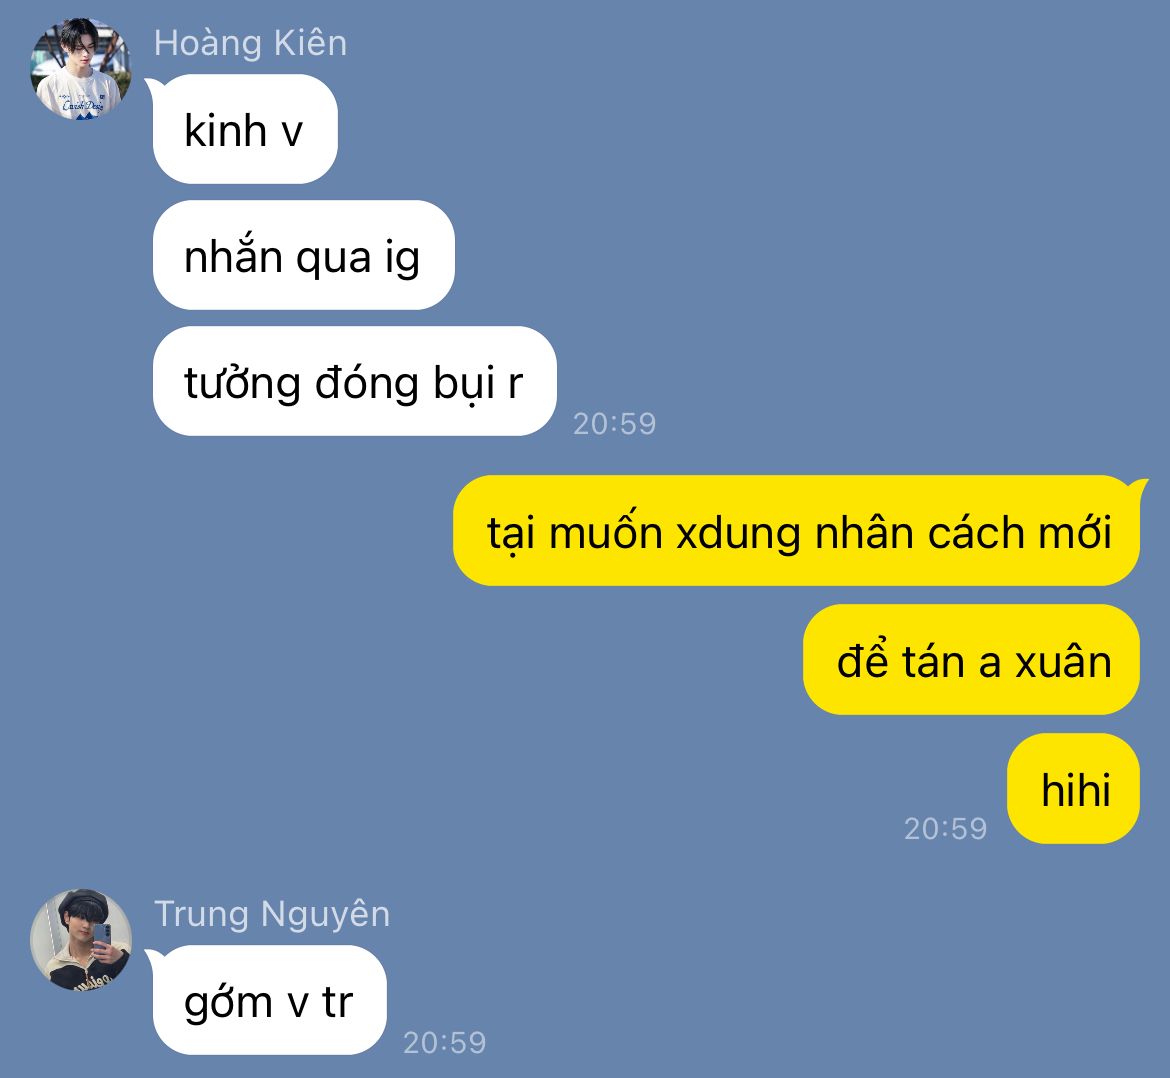
Task: Click the word "tại" starting the yellow message
Action: pos(511,534)
